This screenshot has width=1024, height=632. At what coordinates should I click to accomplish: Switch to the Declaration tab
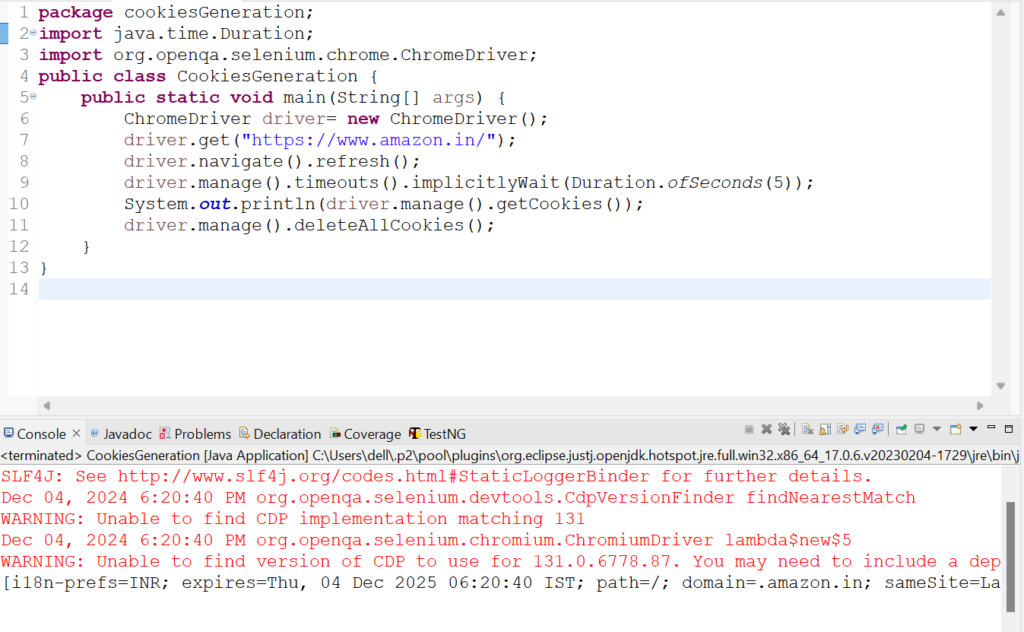280,434
